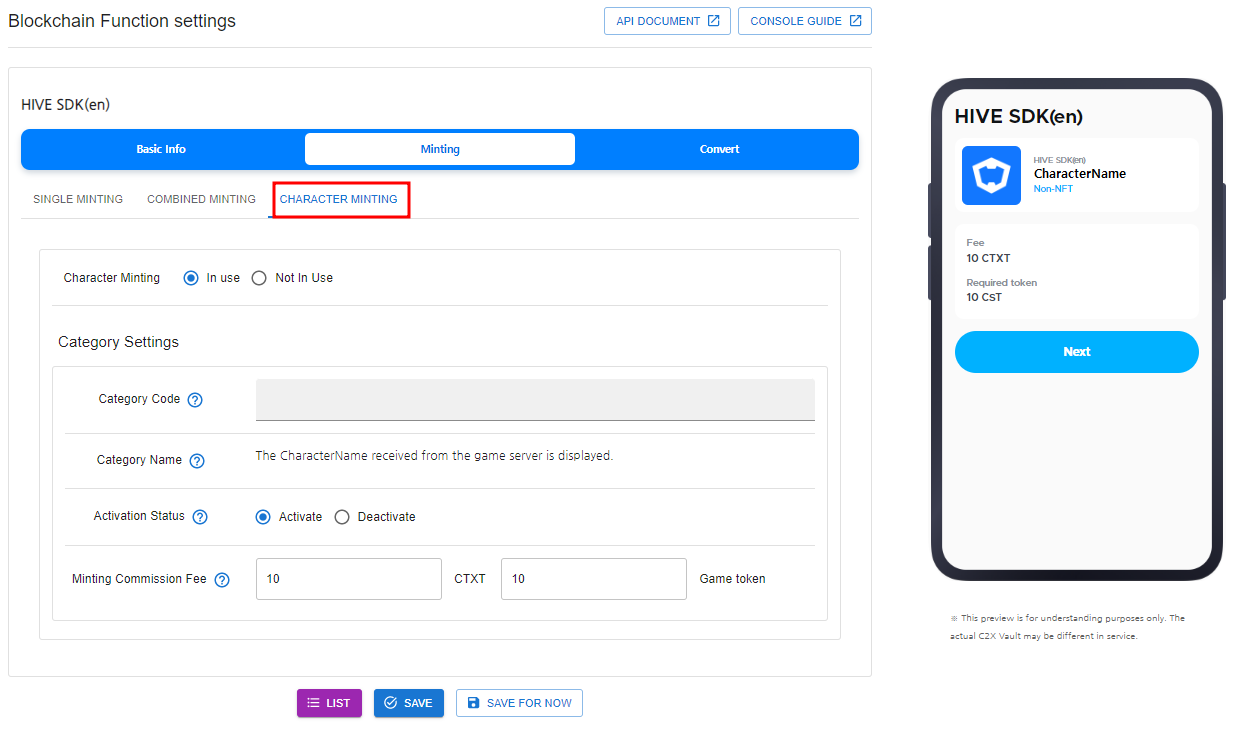This screenshot has height=740, width=1252.
Task: Click the CTXT commission fee input field
Action: point(349,579)
